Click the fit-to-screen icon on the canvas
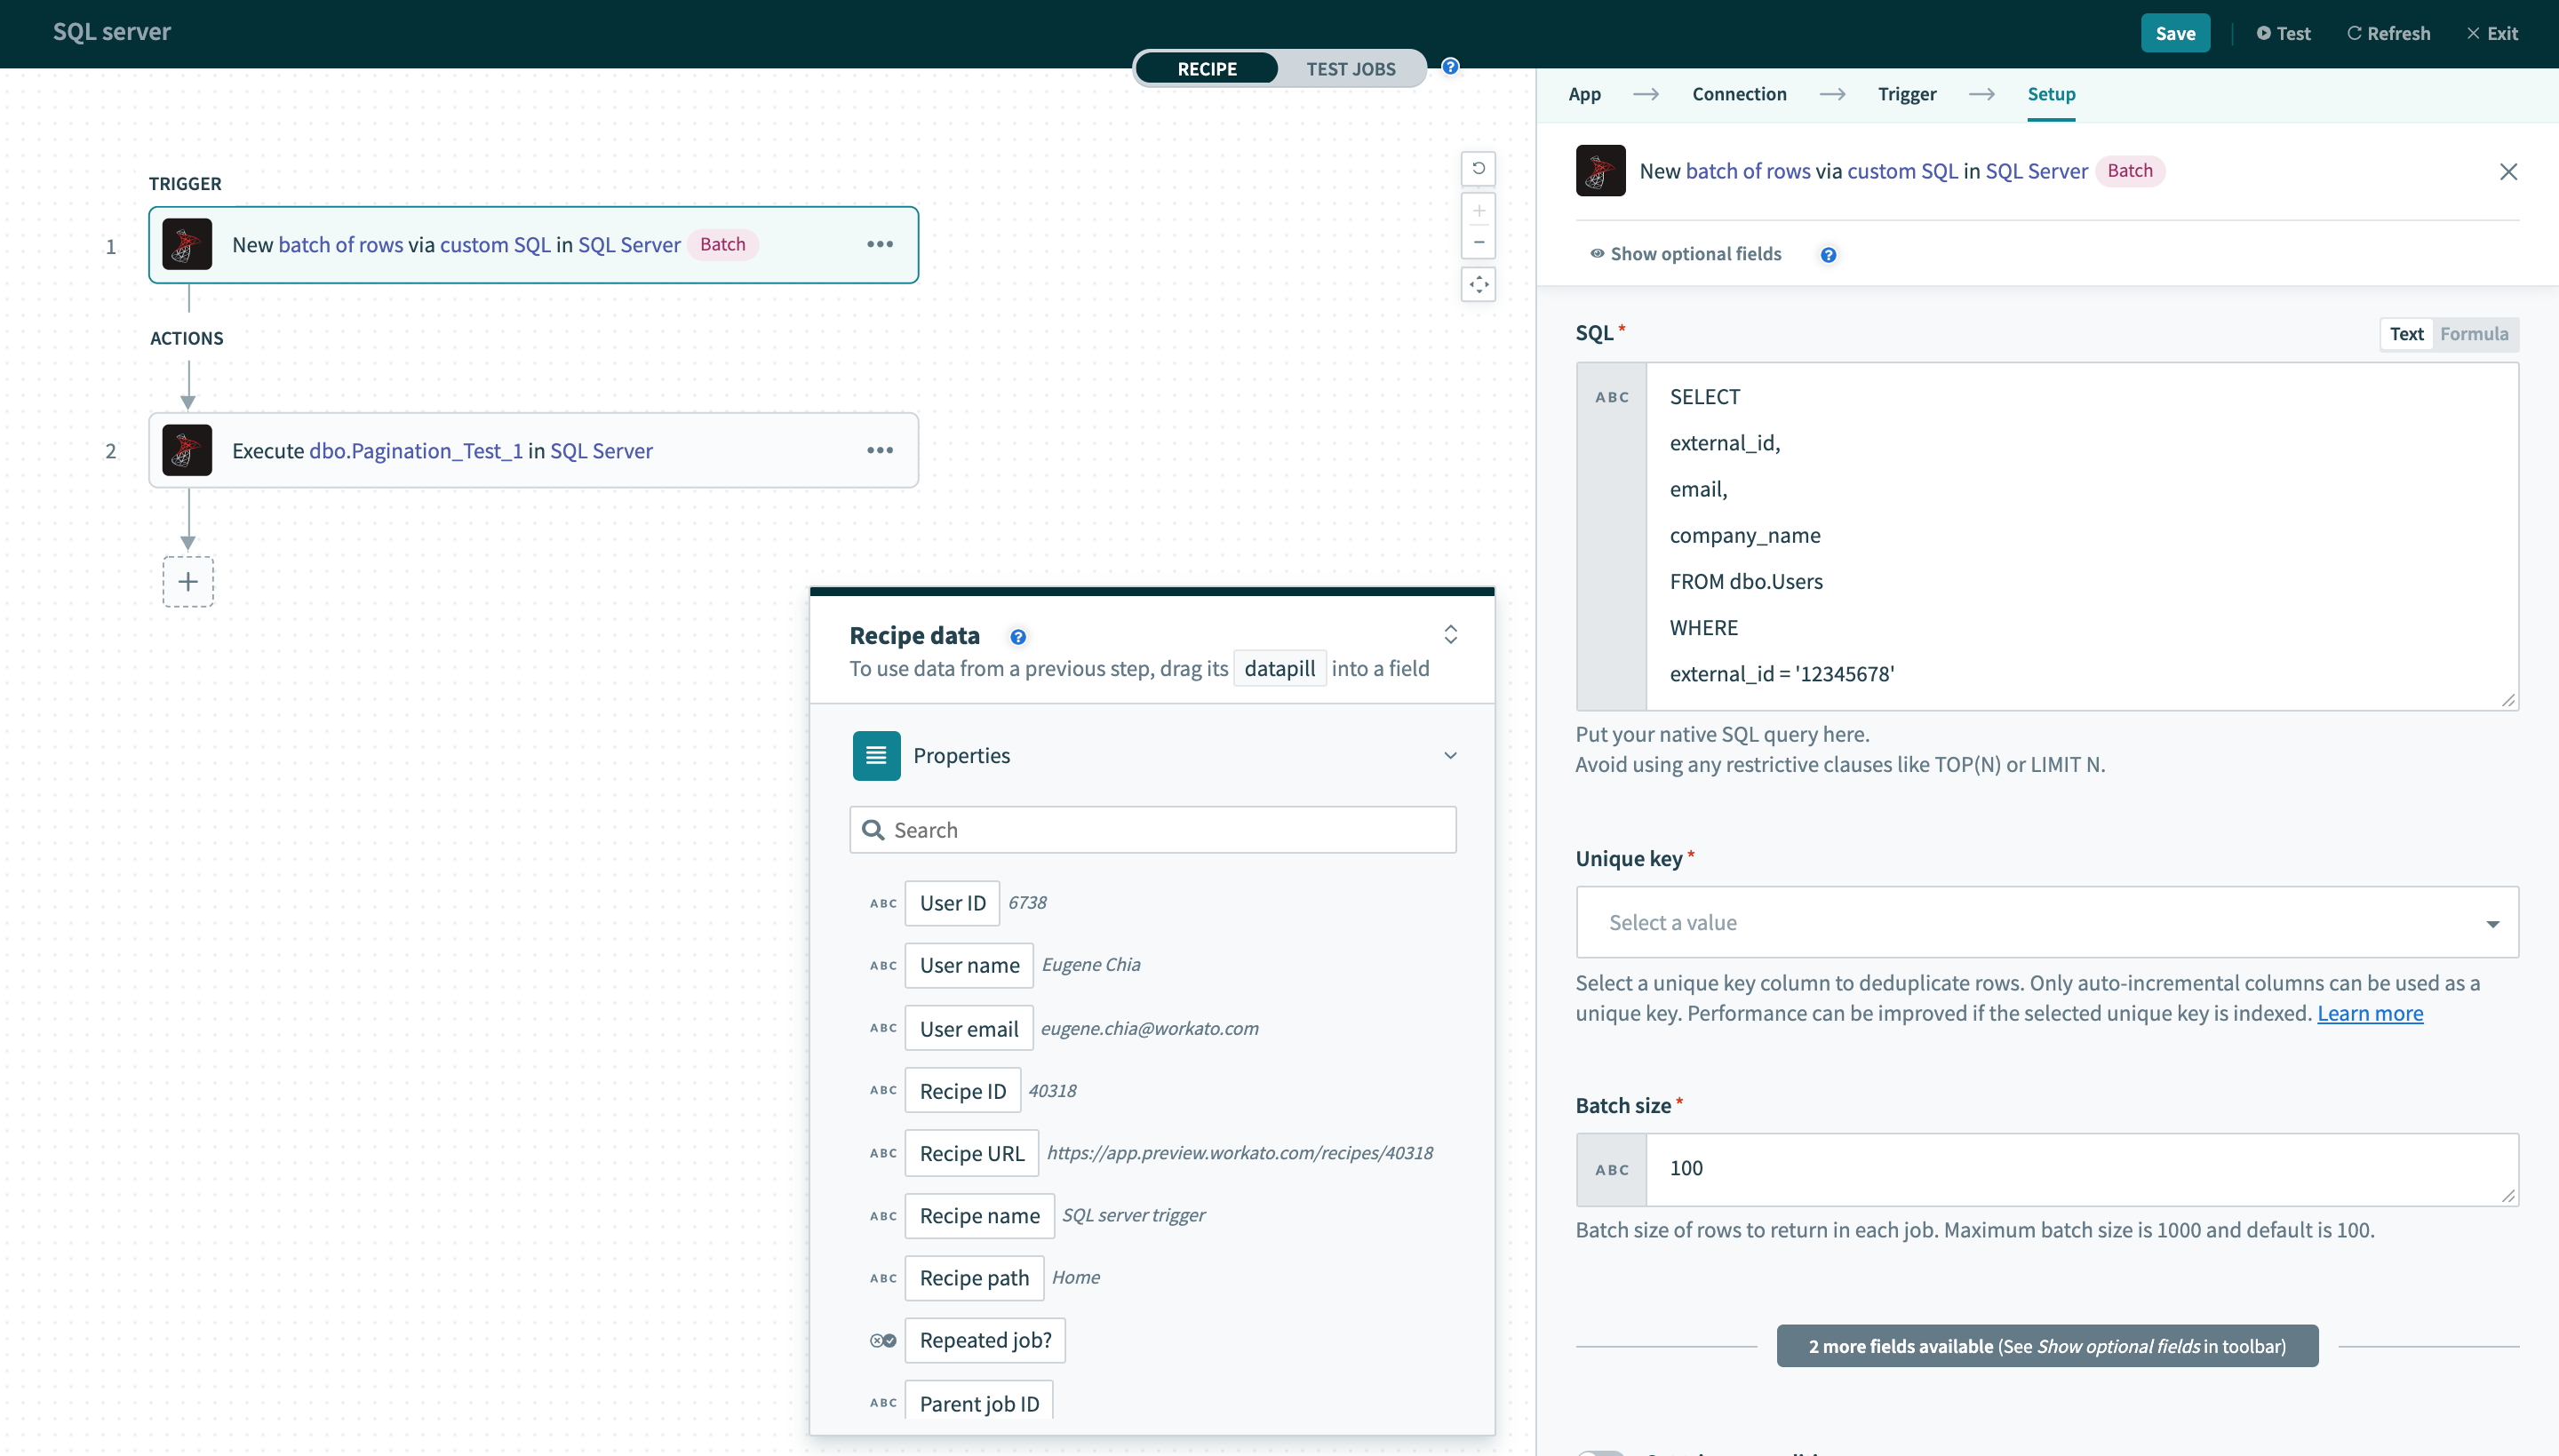This screenshot has width=2559, height=1456. (x=1479, y=284)
